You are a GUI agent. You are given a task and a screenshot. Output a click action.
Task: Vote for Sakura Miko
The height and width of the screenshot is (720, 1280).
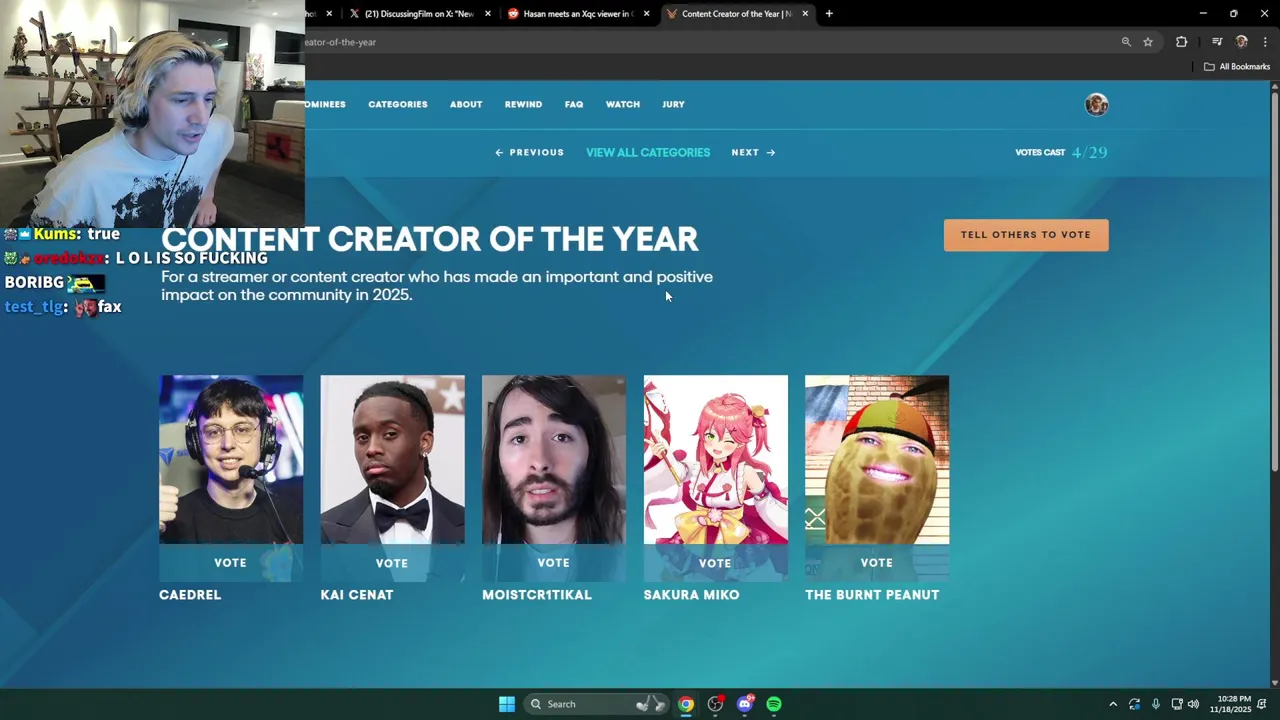[x=715, y=563]
